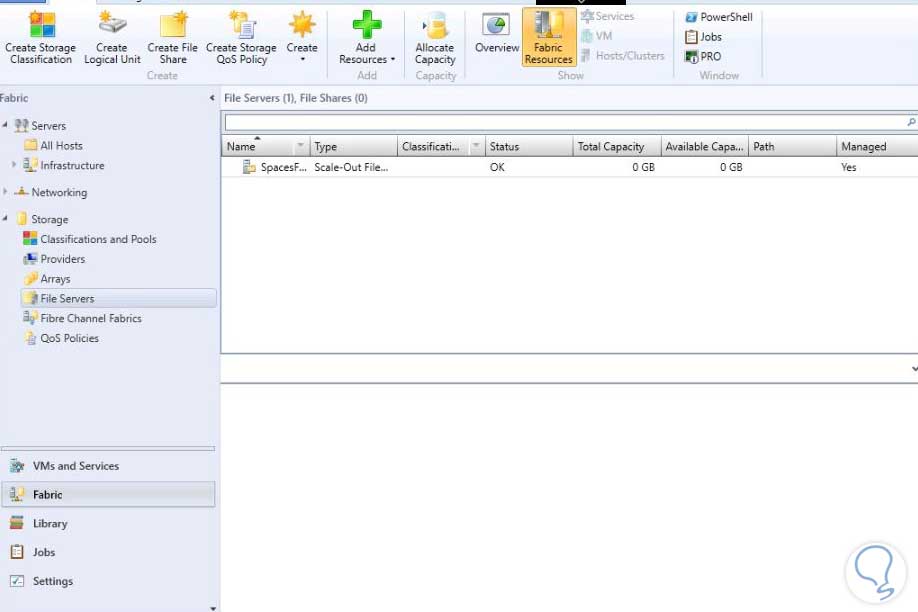Click in the file servers search box
This screenshot has width=918, height=612.
(x=564, y=122)
